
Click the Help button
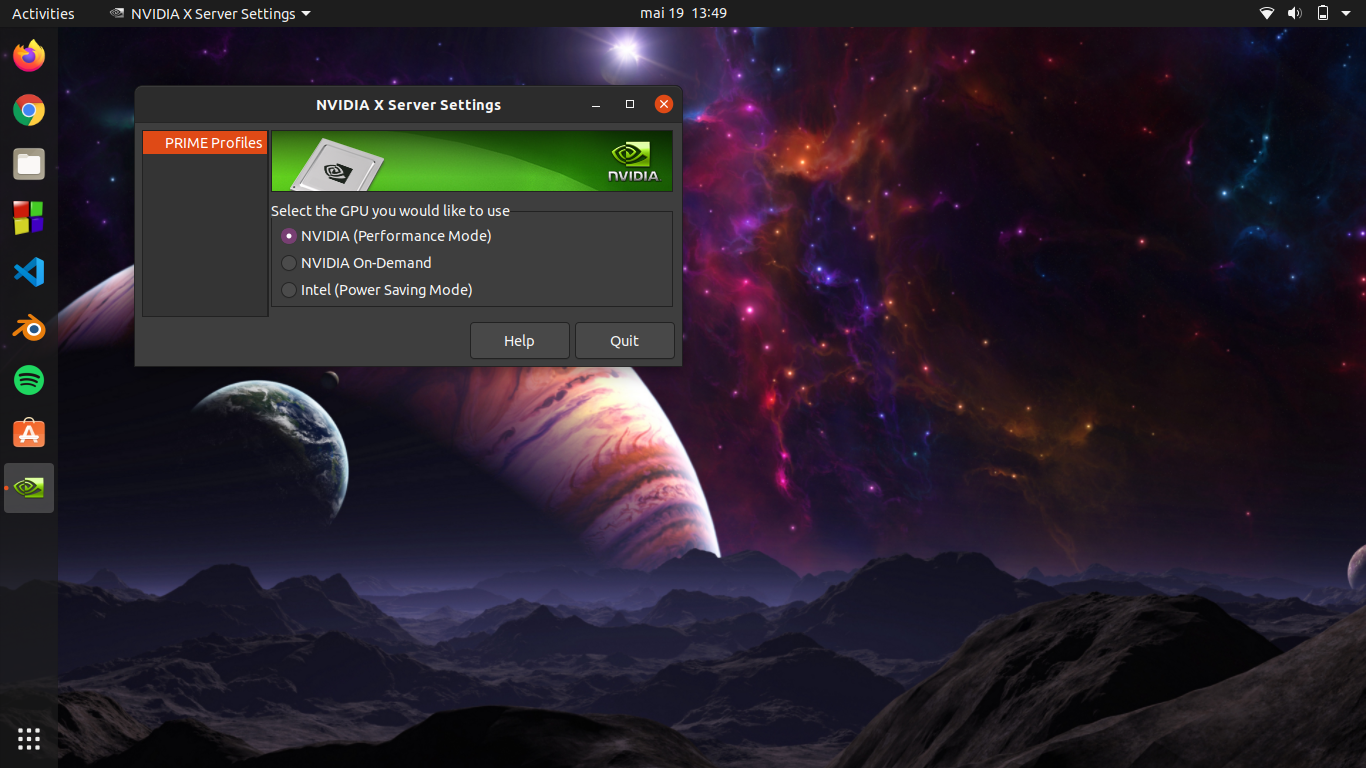pos(519,341)
